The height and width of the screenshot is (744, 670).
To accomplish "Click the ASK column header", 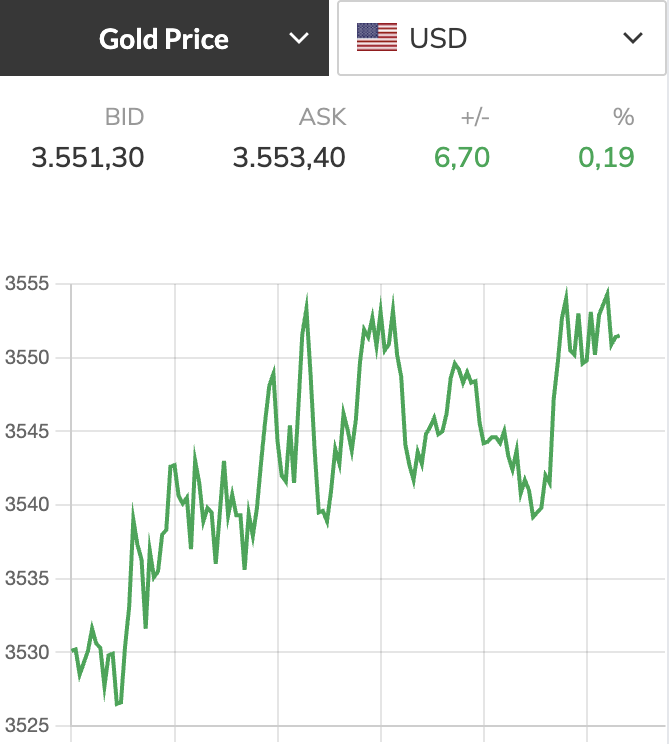I will point(323,117).
